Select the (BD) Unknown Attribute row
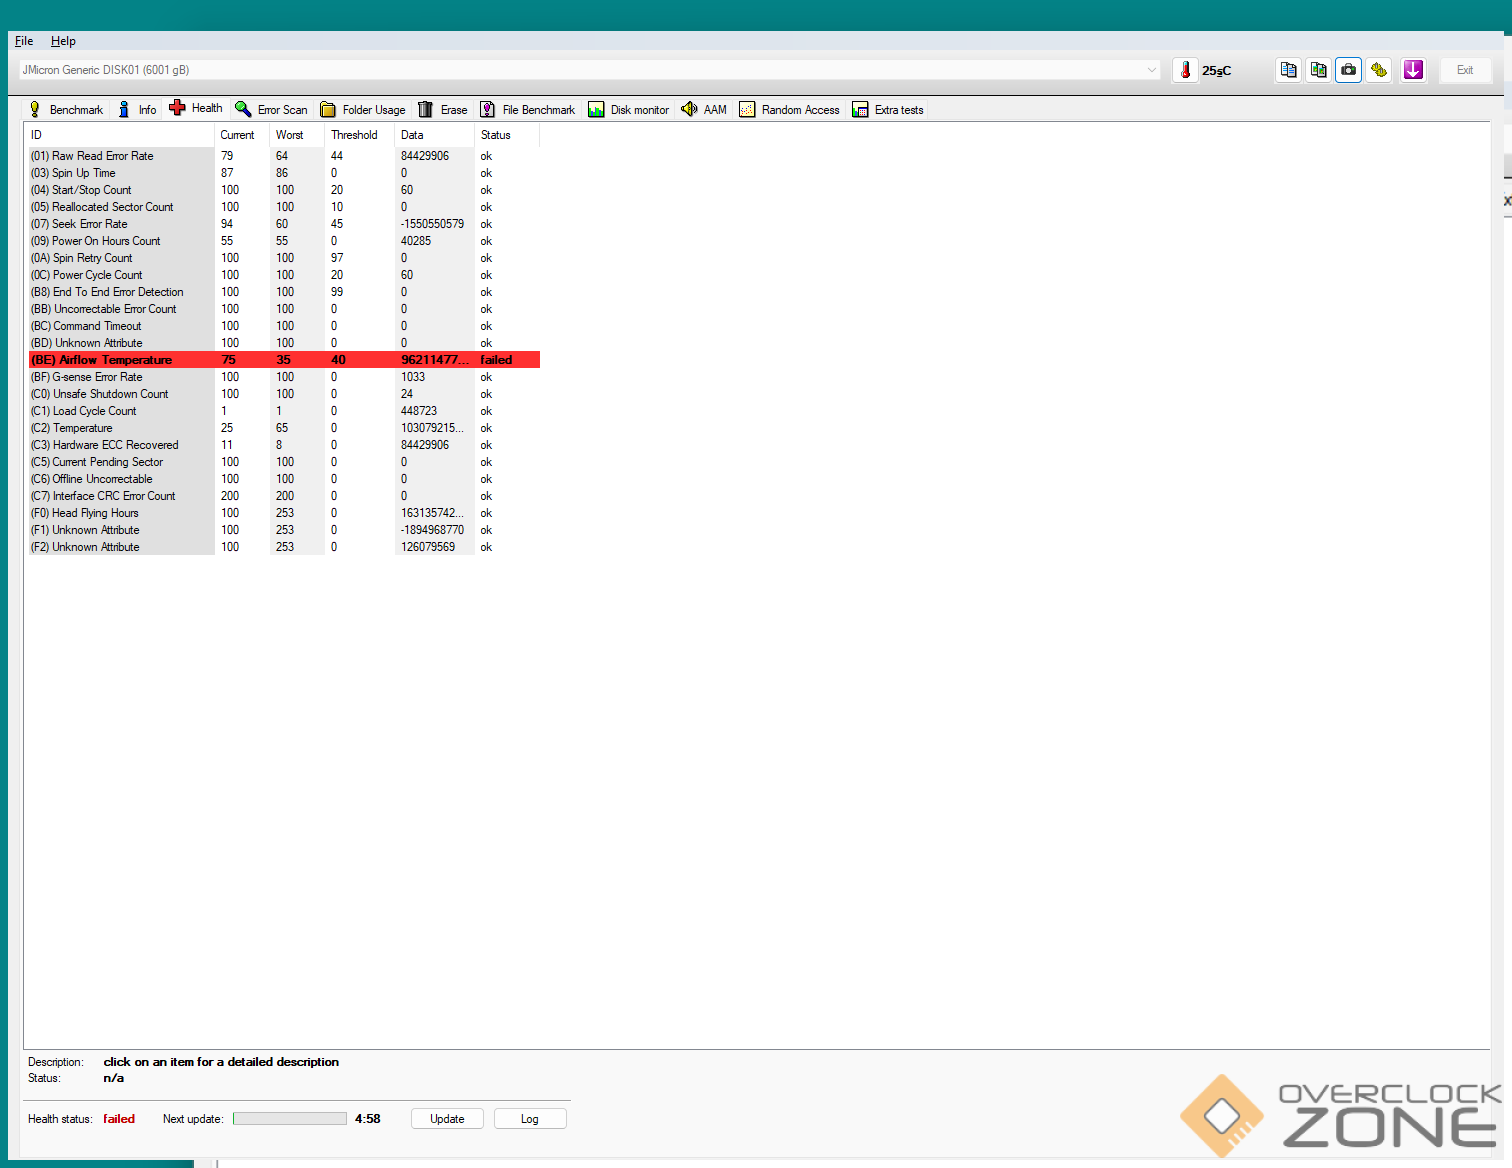This screenshot has width=1512, height=1168. [x=284, y=343]
